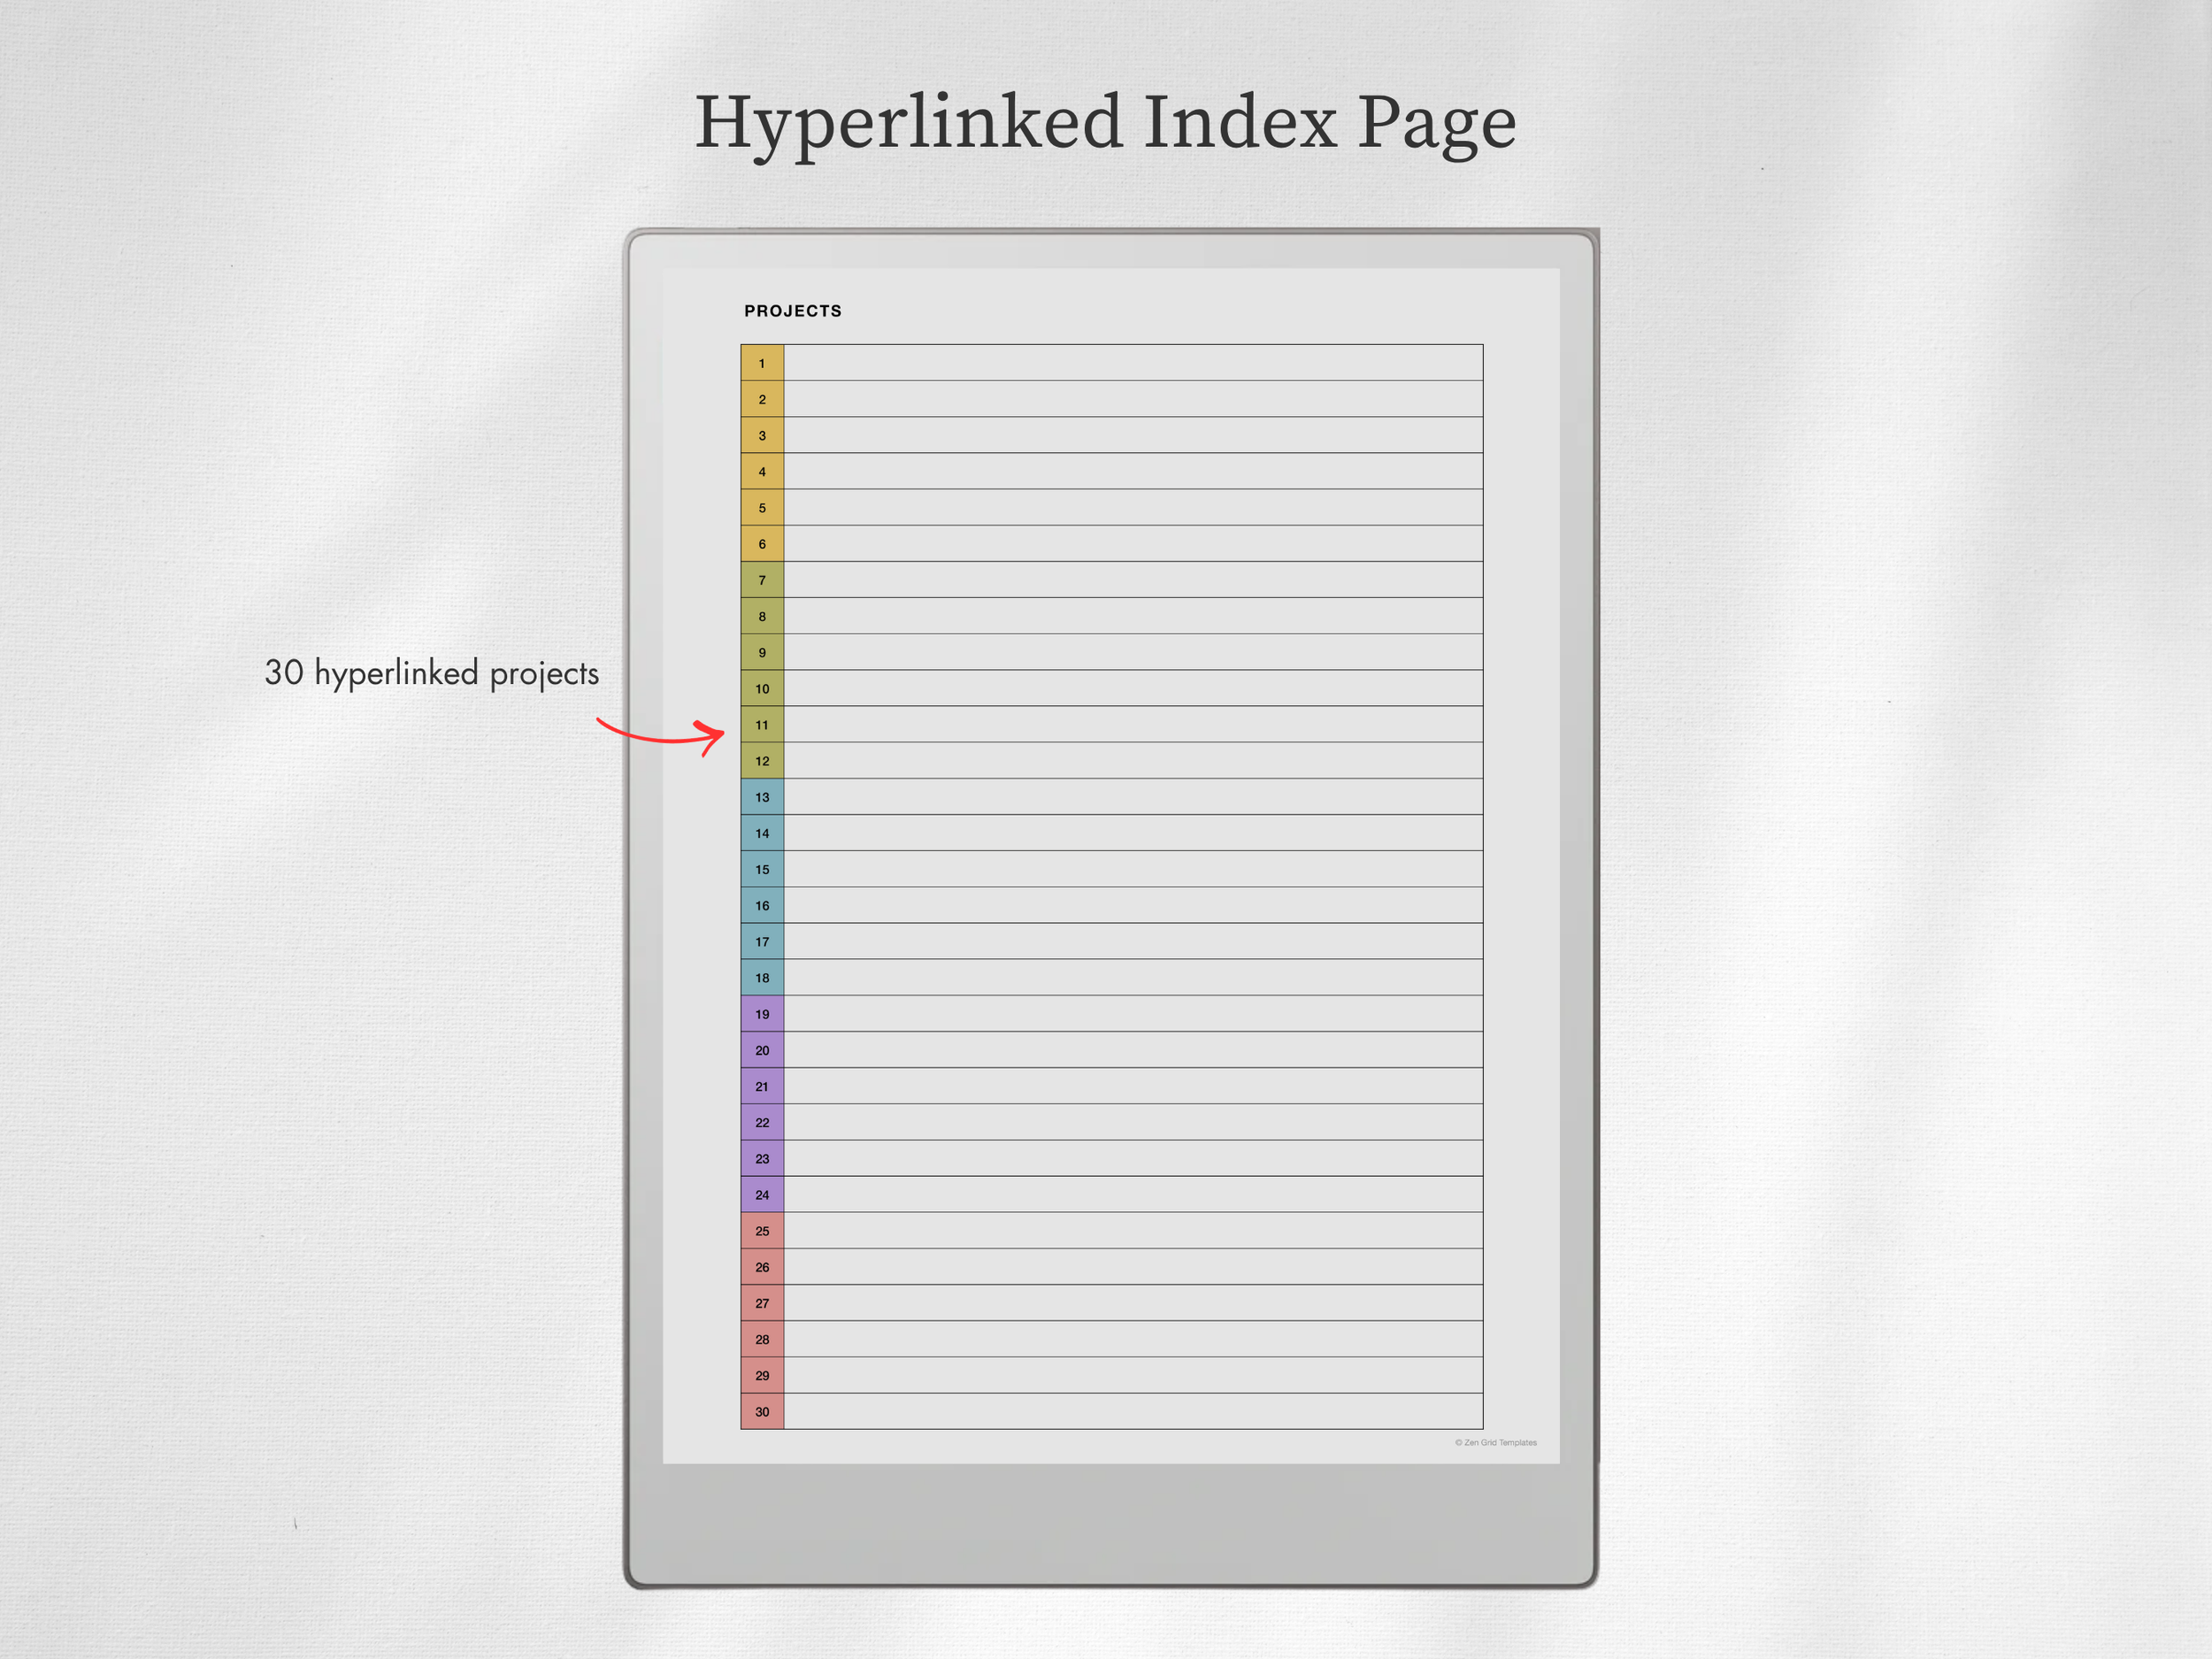Open hyperlinked project number 1
The image size is (2212, 1659).
(x=762, y=363)
